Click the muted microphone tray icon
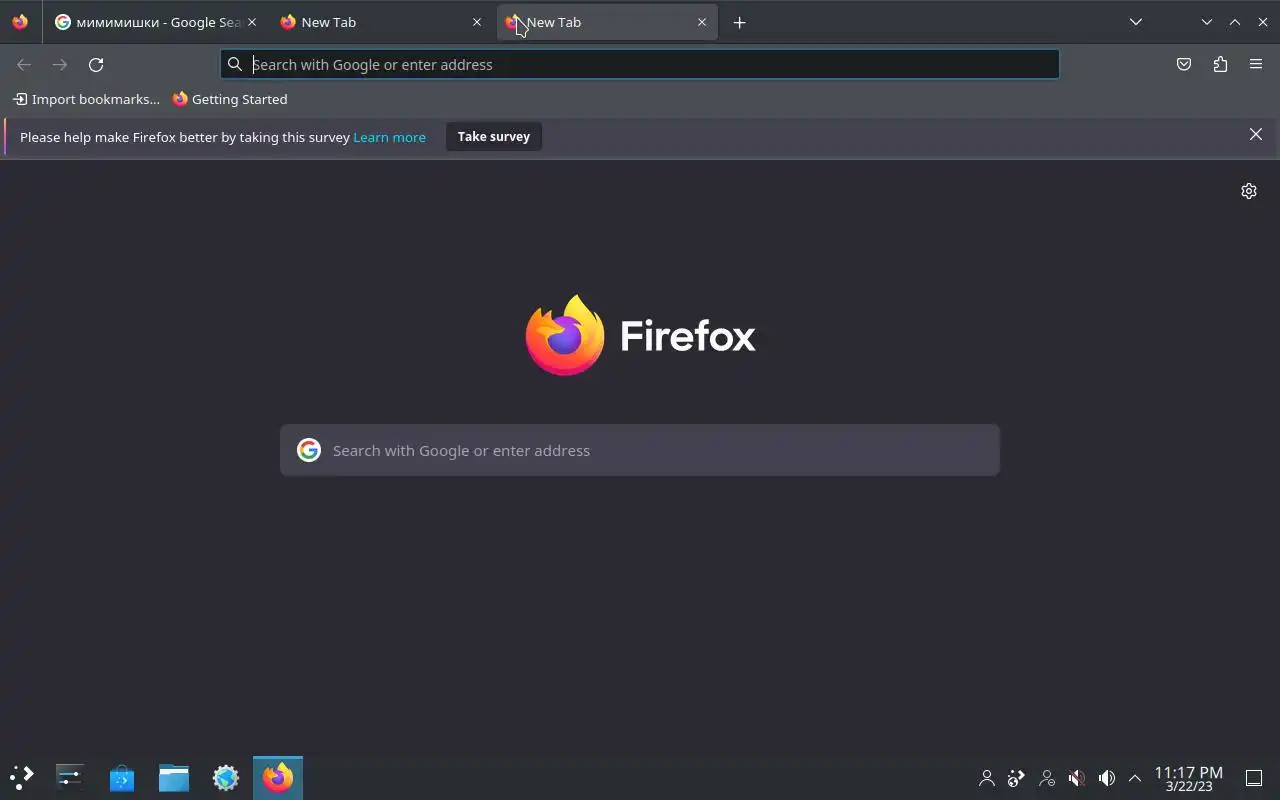This screenshot has width=1280, height=800. pos(1077,777)
